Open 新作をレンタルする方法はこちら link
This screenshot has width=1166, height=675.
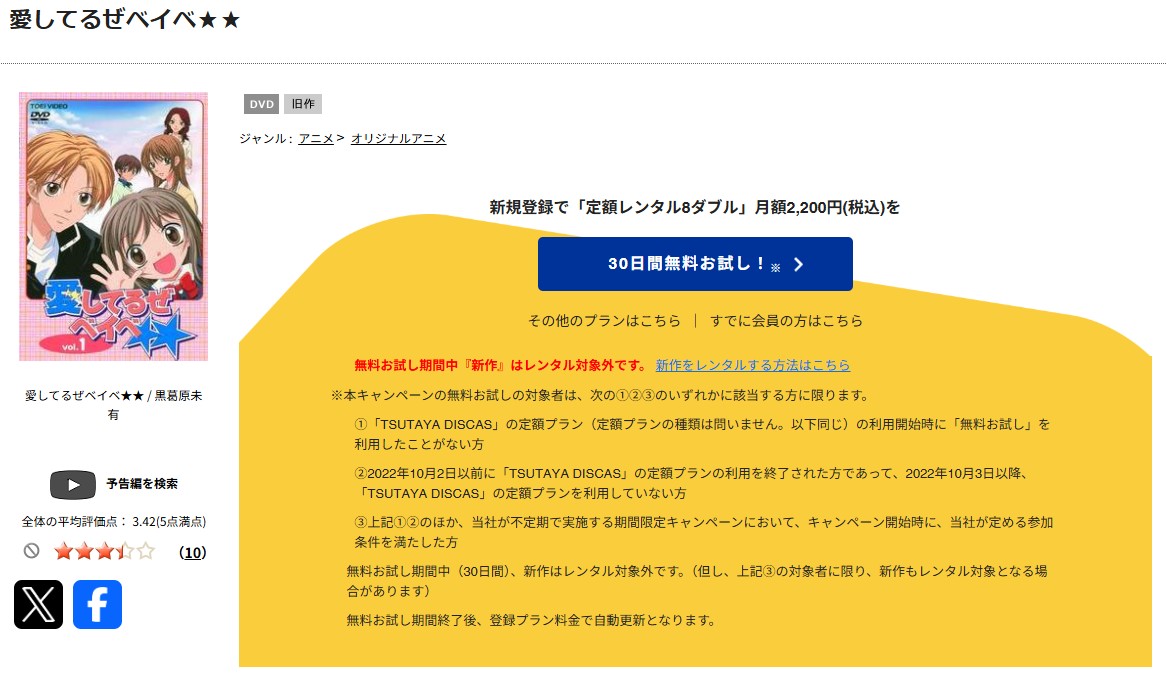[753, 365]
